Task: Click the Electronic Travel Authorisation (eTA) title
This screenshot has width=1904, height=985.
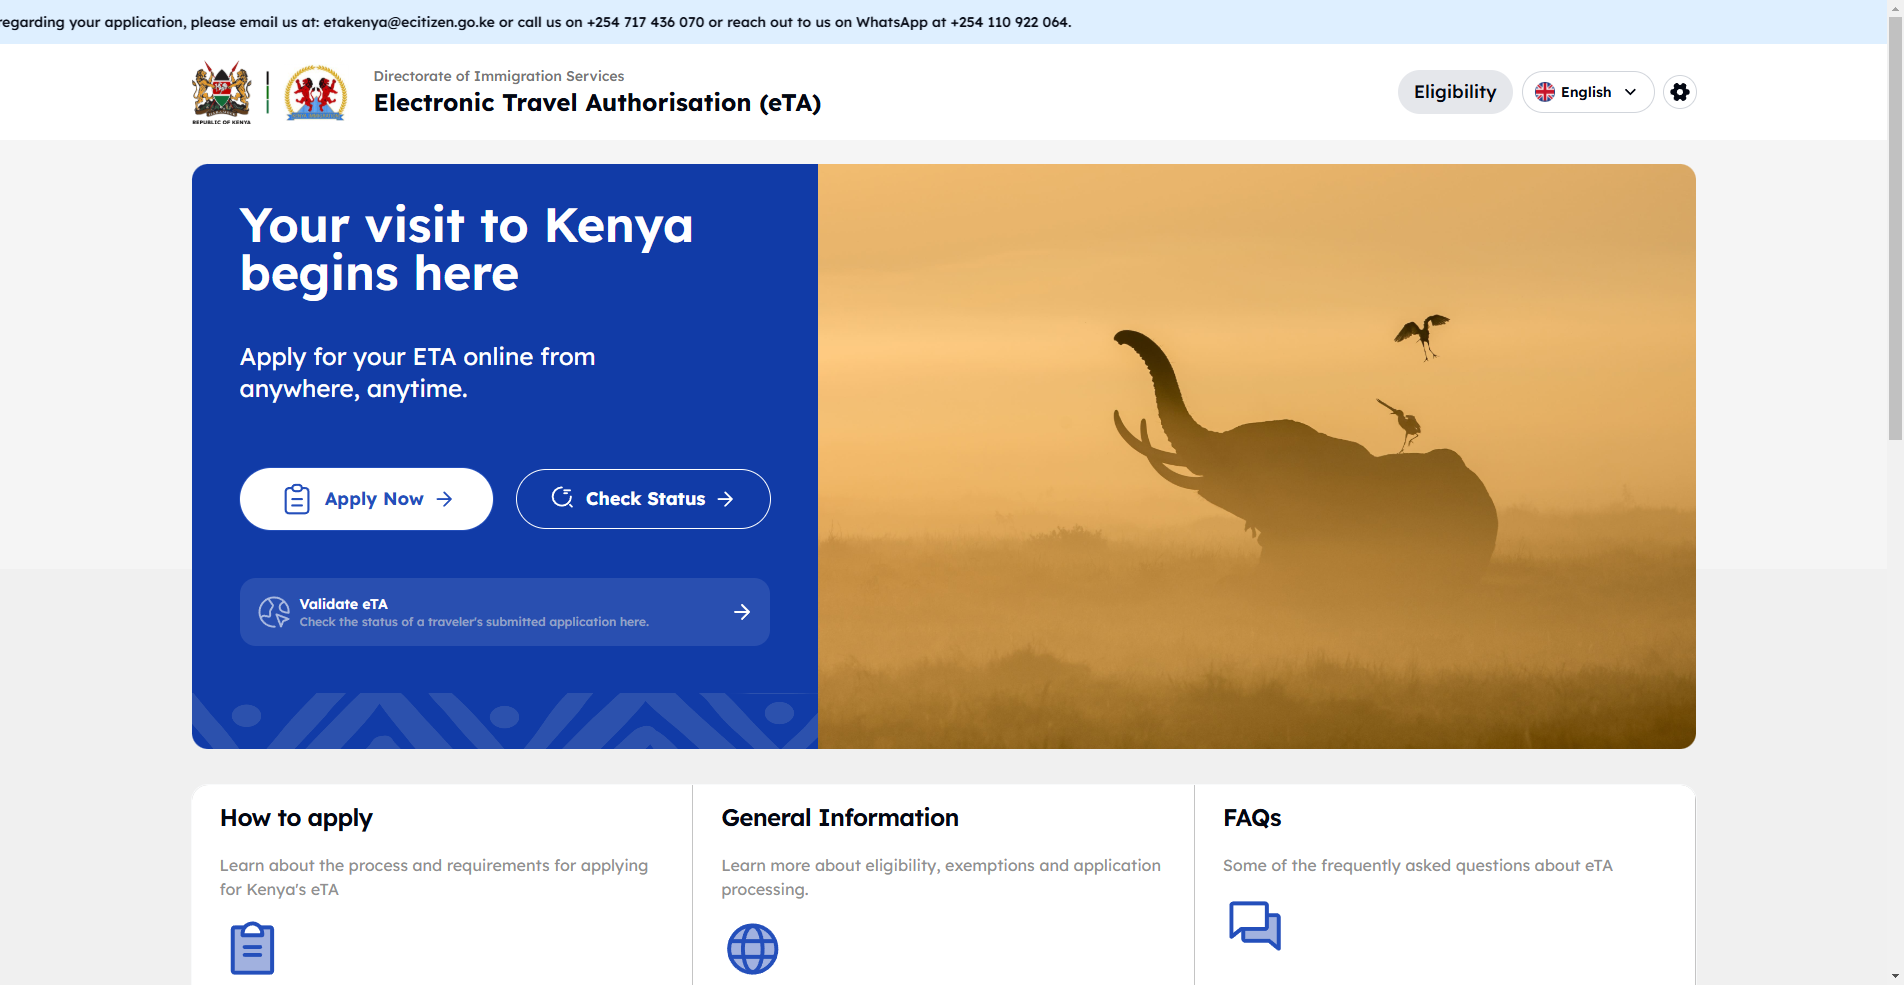Action: [597, 103]
